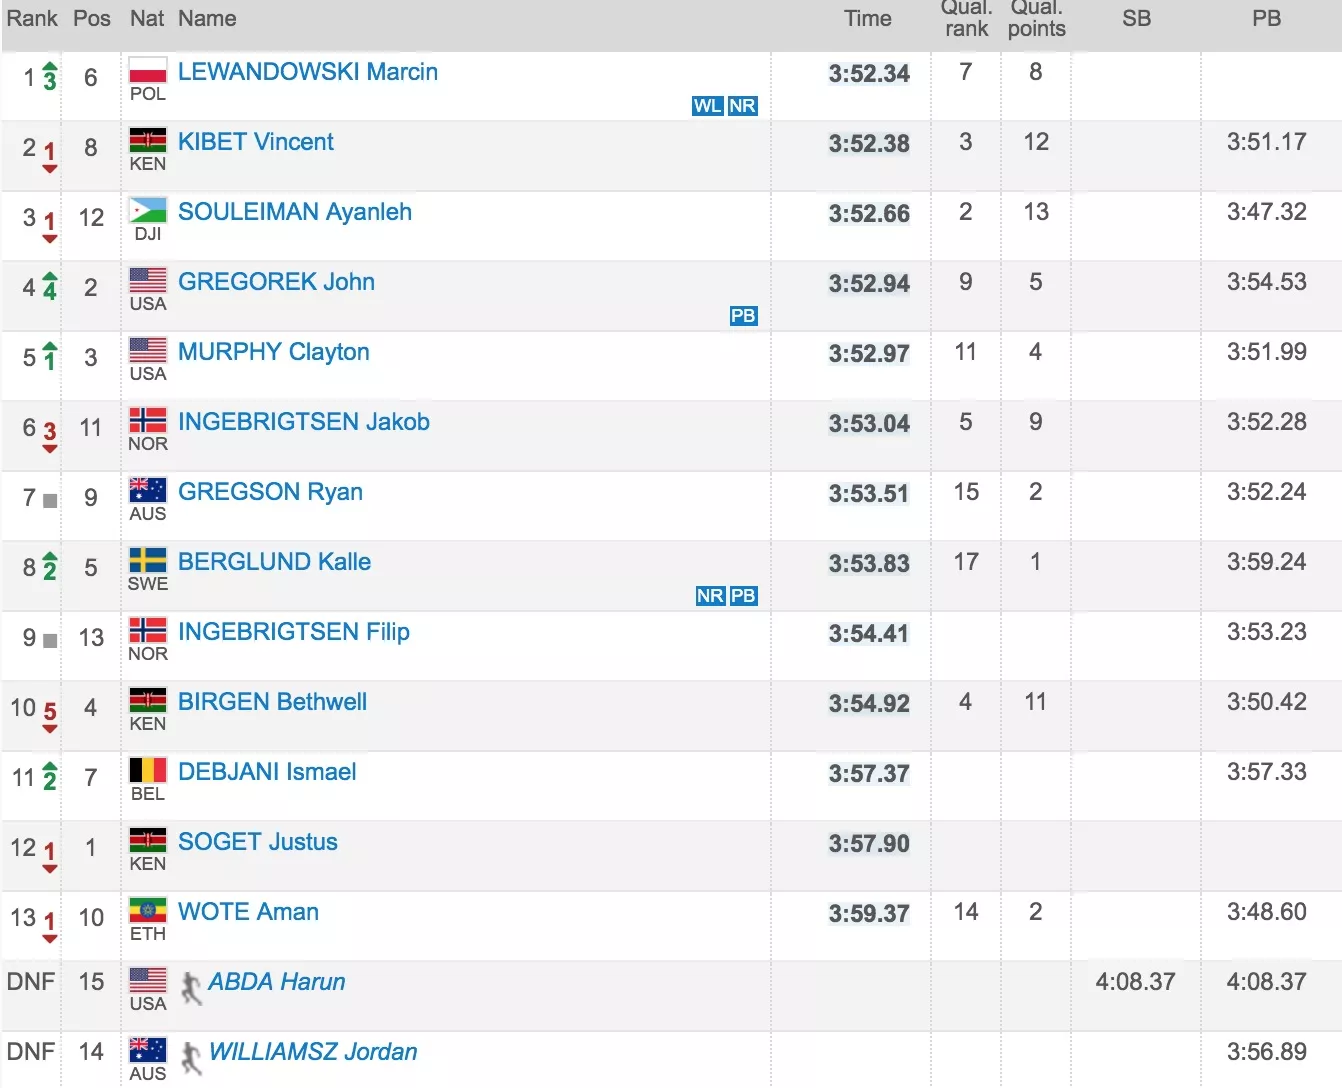Click the Ethiopia flag beside Wote
This screenshot has height=1088, width=1342.
[x=148, y=910]
